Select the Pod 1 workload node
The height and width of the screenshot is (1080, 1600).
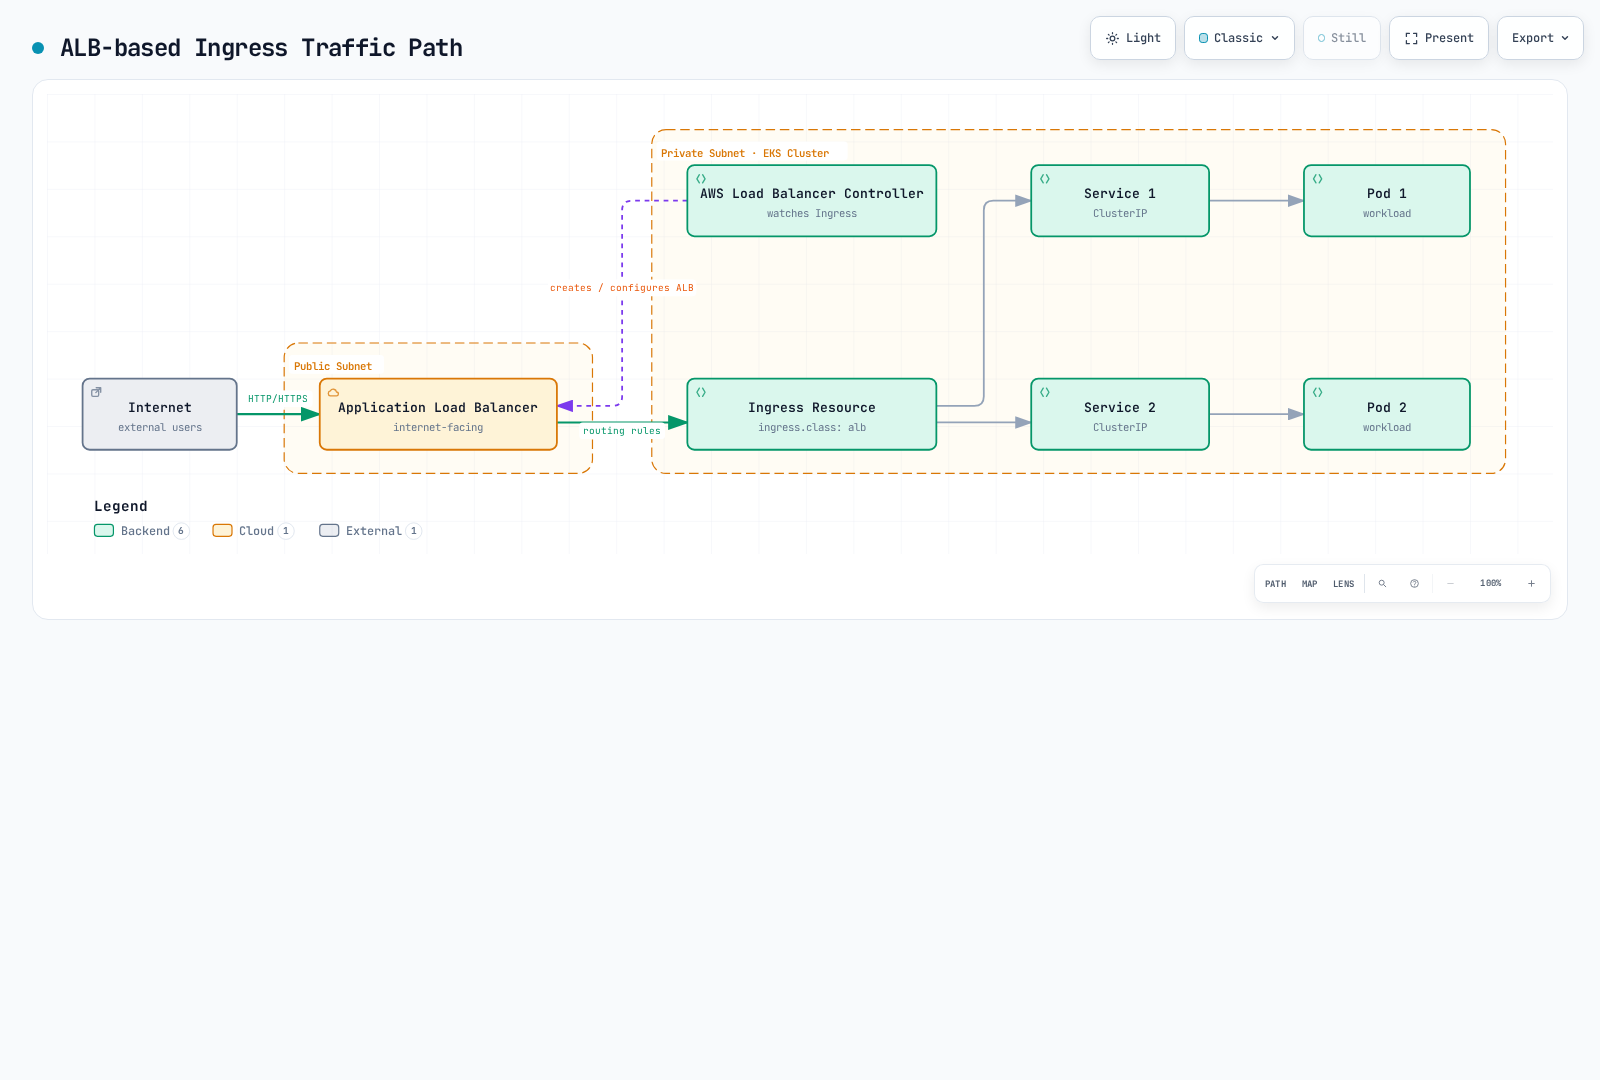coord(1387,201)
